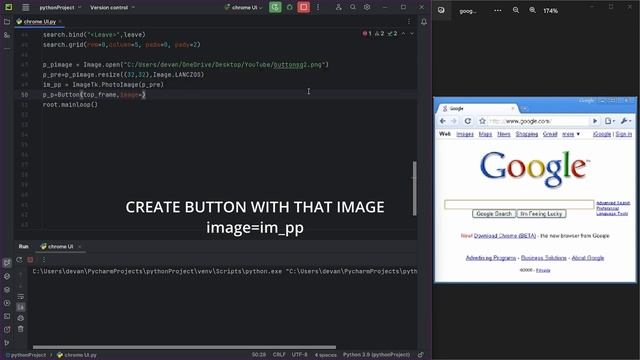Viewport: 640px width, 360px height.
Task: Click the p_p=Button(top_frame, line
Action: [x=94, y=95]
